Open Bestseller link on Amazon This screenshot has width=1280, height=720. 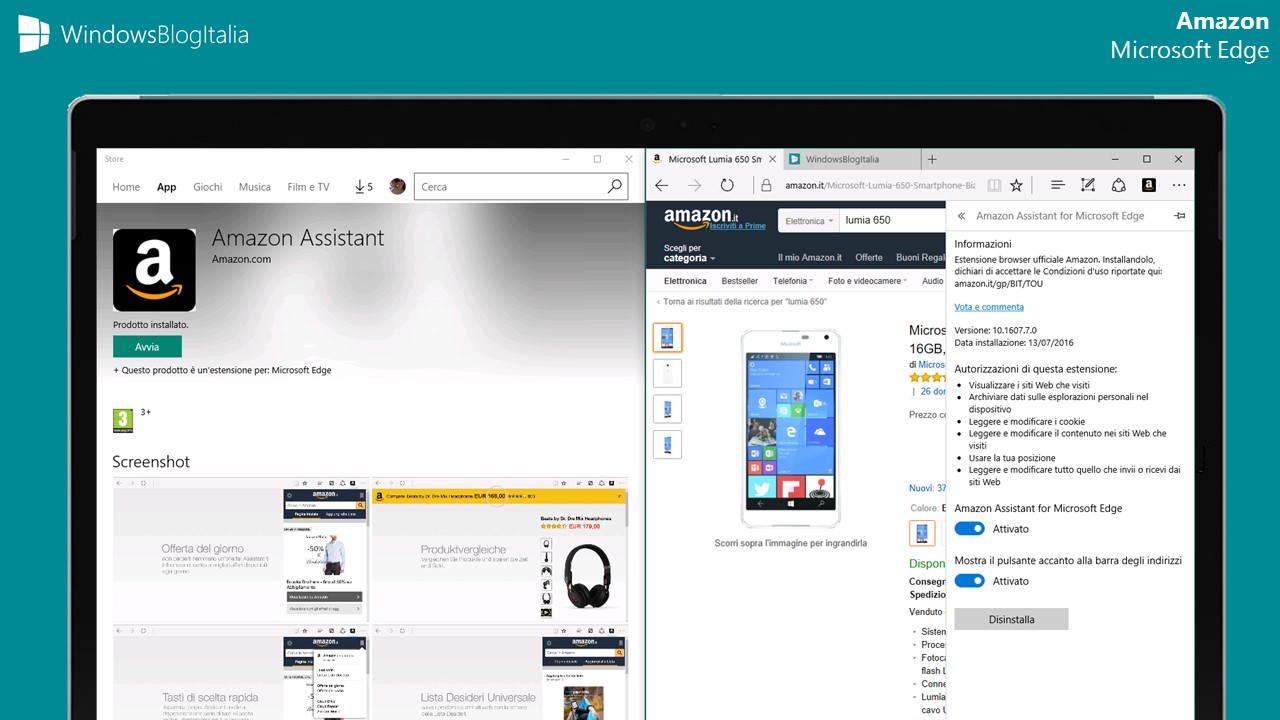coord(740,281)
